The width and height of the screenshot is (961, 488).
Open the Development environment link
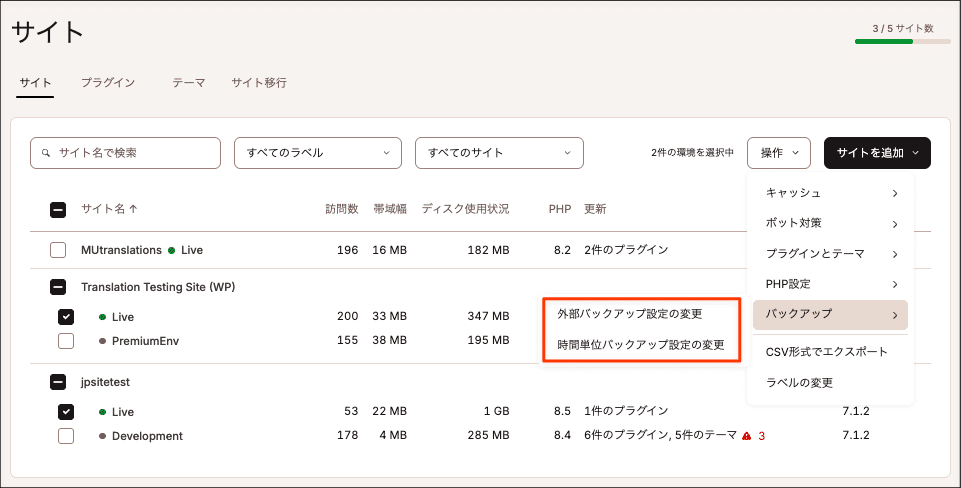point(147,436)
